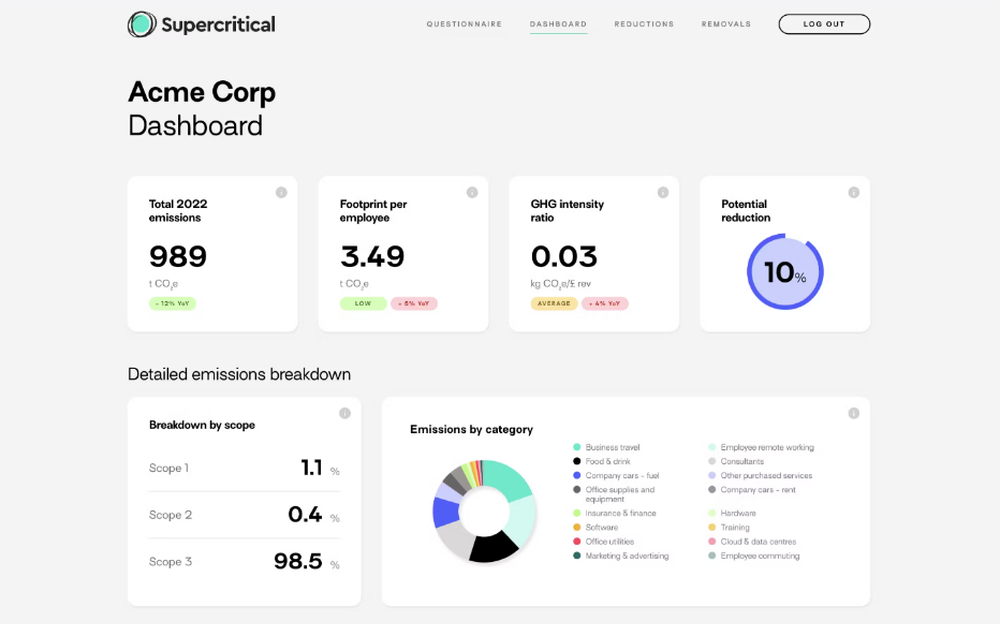Go to the Removals nav item

[726, 24]
